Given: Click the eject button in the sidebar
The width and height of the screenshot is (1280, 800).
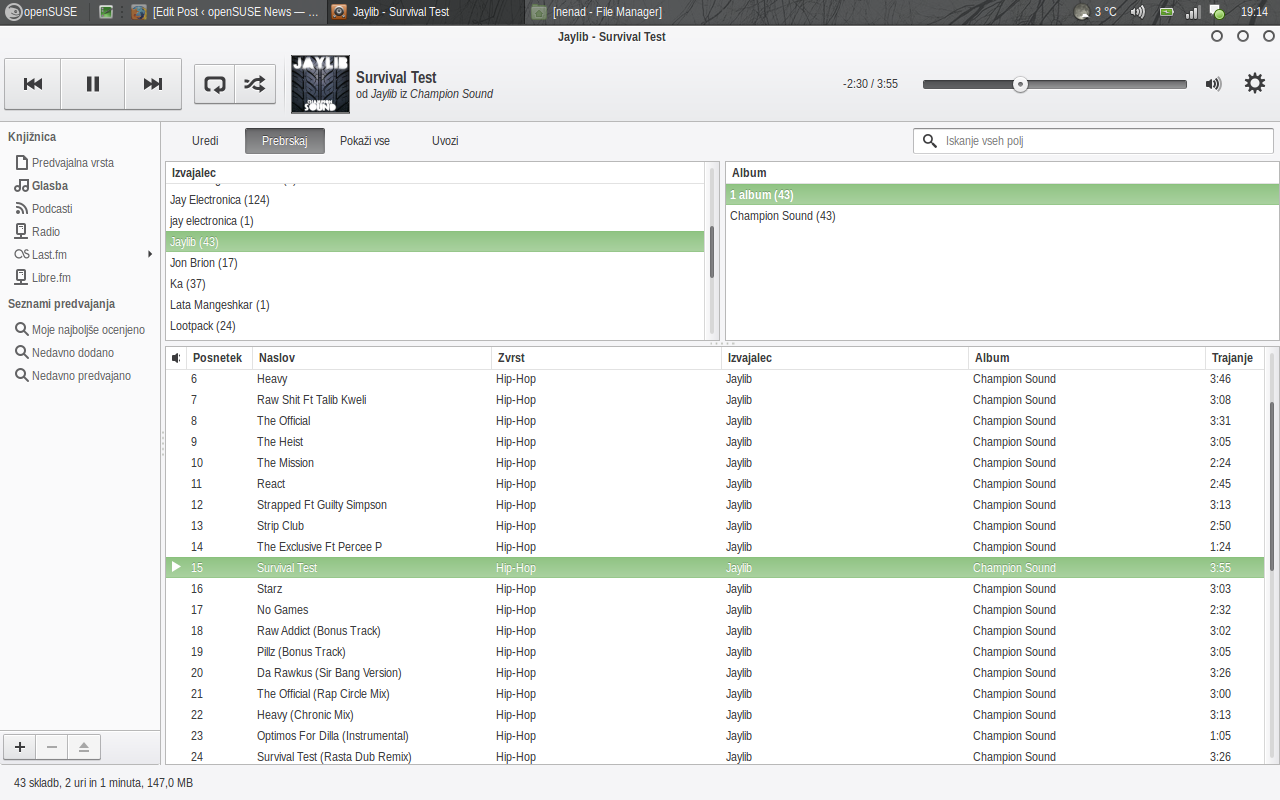Looking at the screenshot, I should [x=84, y=746].
